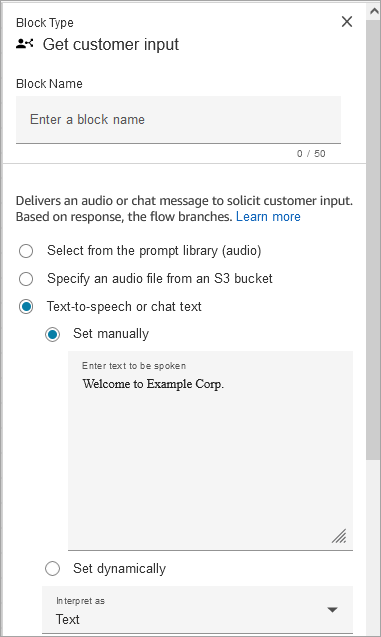Click the textarea resize grip icon

coord(339,536)
